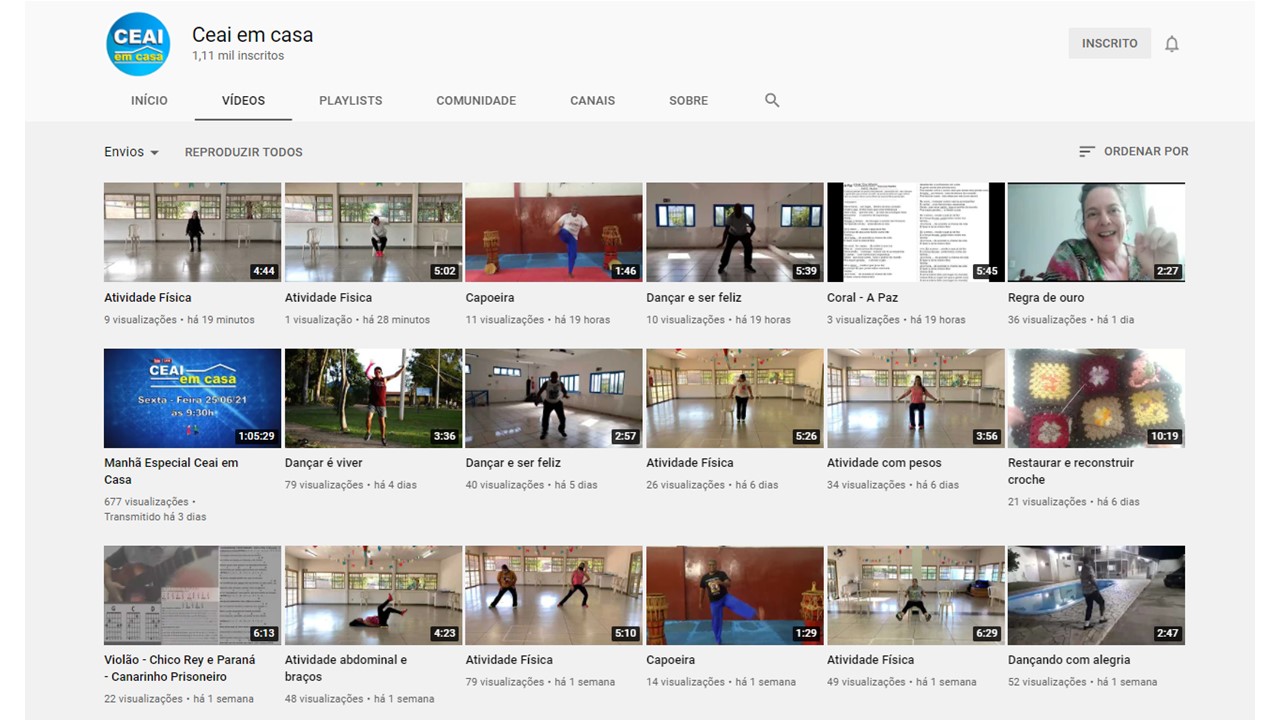Select the VÍDEOS tab
The width and height of the screenshot is (1280, 720).
click(x=244, y=100)
